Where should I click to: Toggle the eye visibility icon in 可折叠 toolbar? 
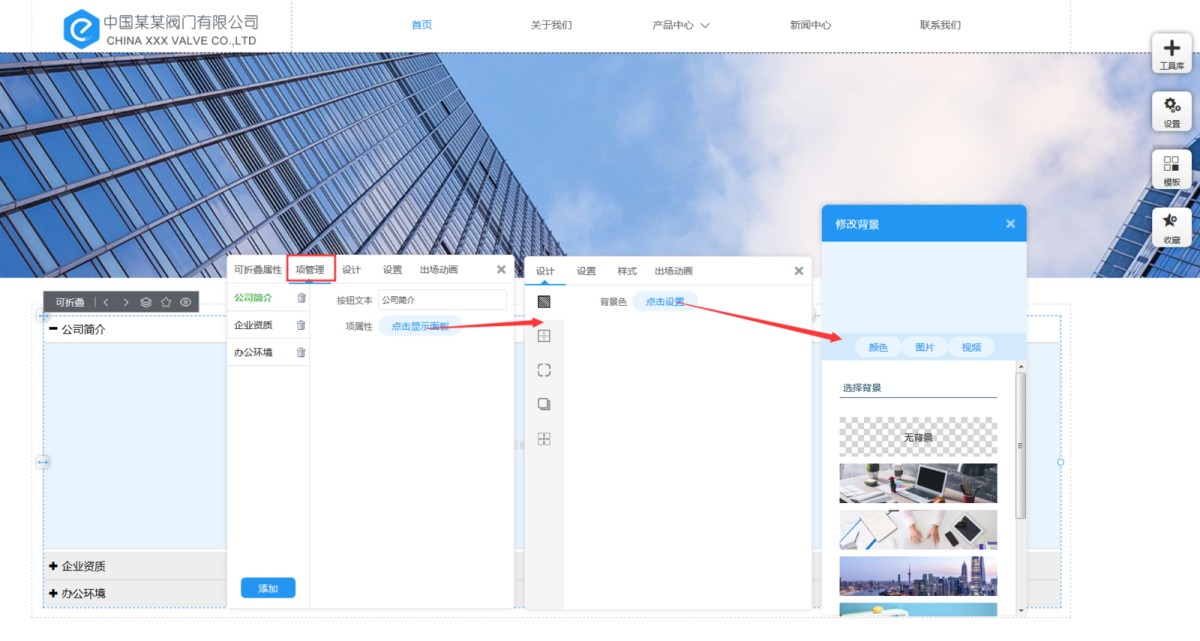click(x=186, y=302)
